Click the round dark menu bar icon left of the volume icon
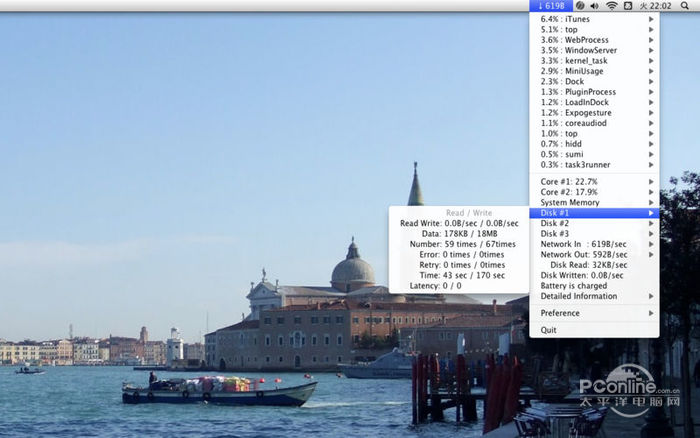This screenshot has width=700, height=438. (579, 6)
